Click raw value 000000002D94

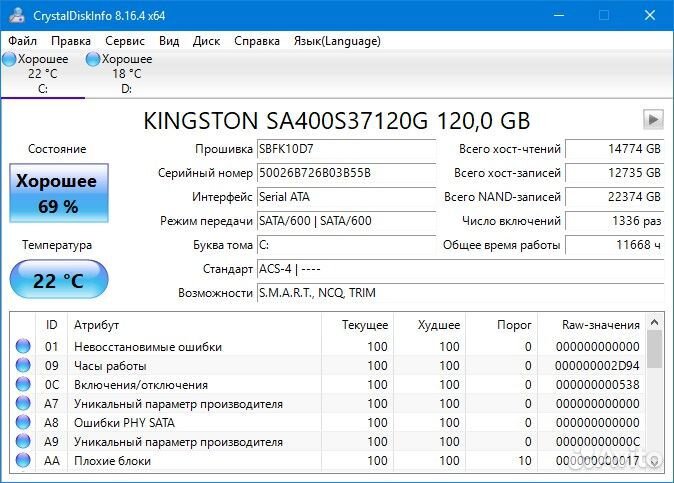point(597,366)
